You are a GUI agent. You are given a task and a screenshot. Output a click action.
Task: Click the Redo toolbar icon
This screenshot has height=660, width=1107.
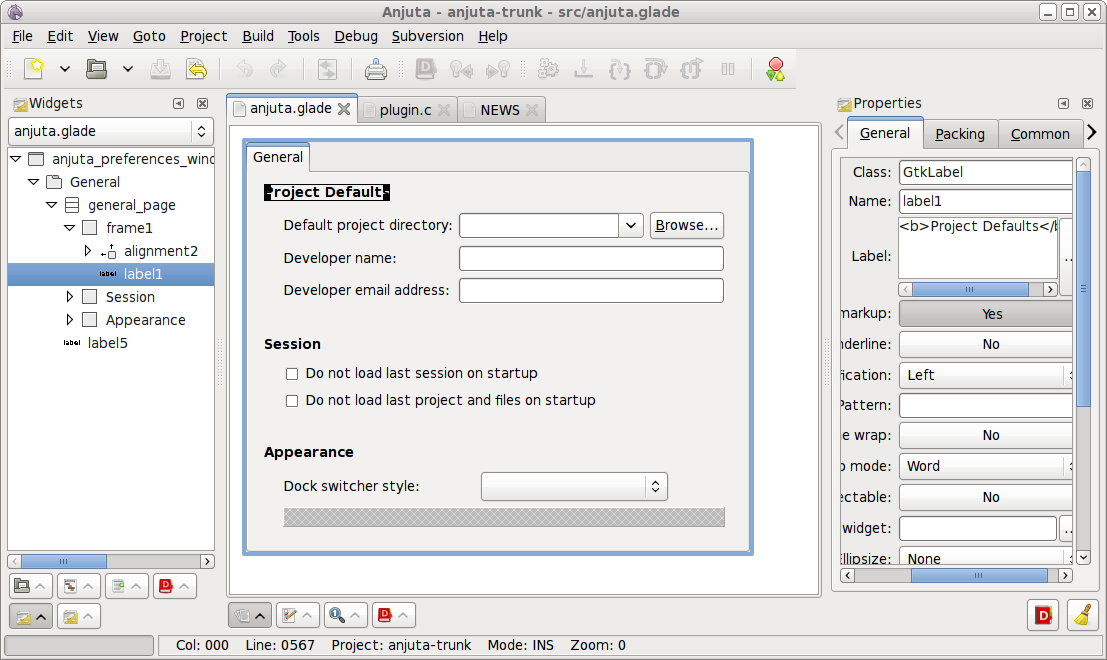[278, 68]
